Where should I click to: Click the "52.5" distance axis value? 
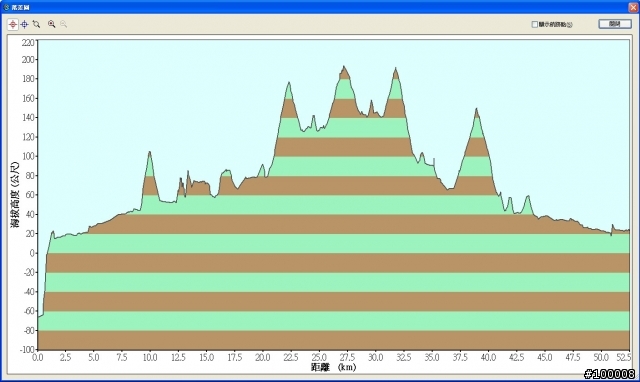[x=623, y=358]
